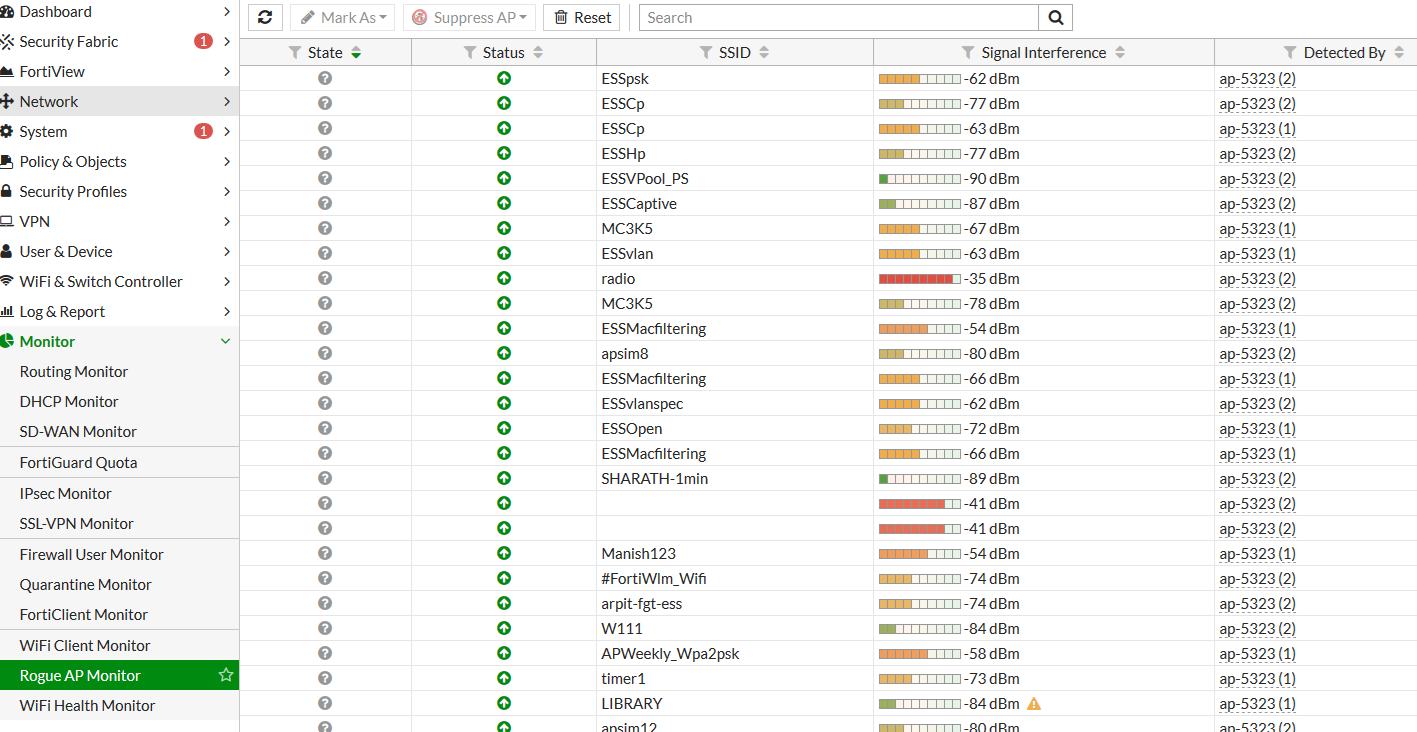Expand Security Fabric chevron
Screen dimensions: 1417x732
click(227, 42)
